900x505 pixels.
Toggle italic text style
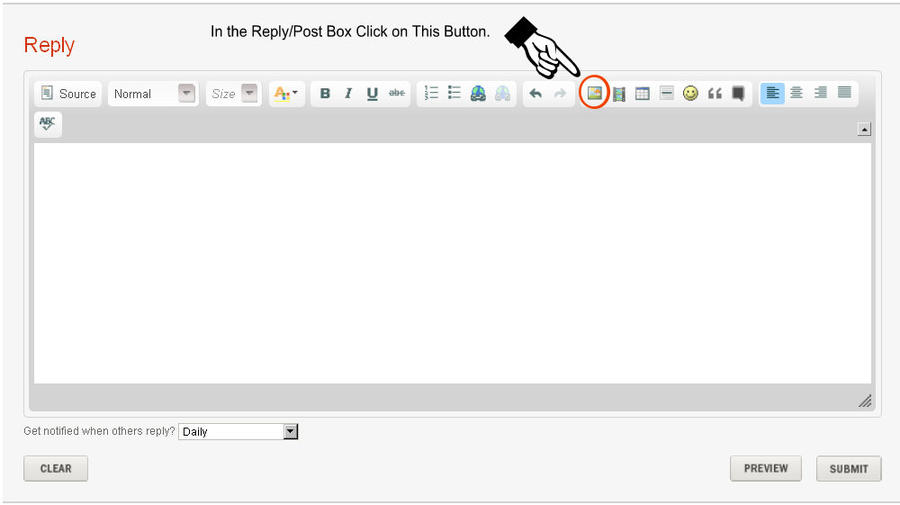348,93
